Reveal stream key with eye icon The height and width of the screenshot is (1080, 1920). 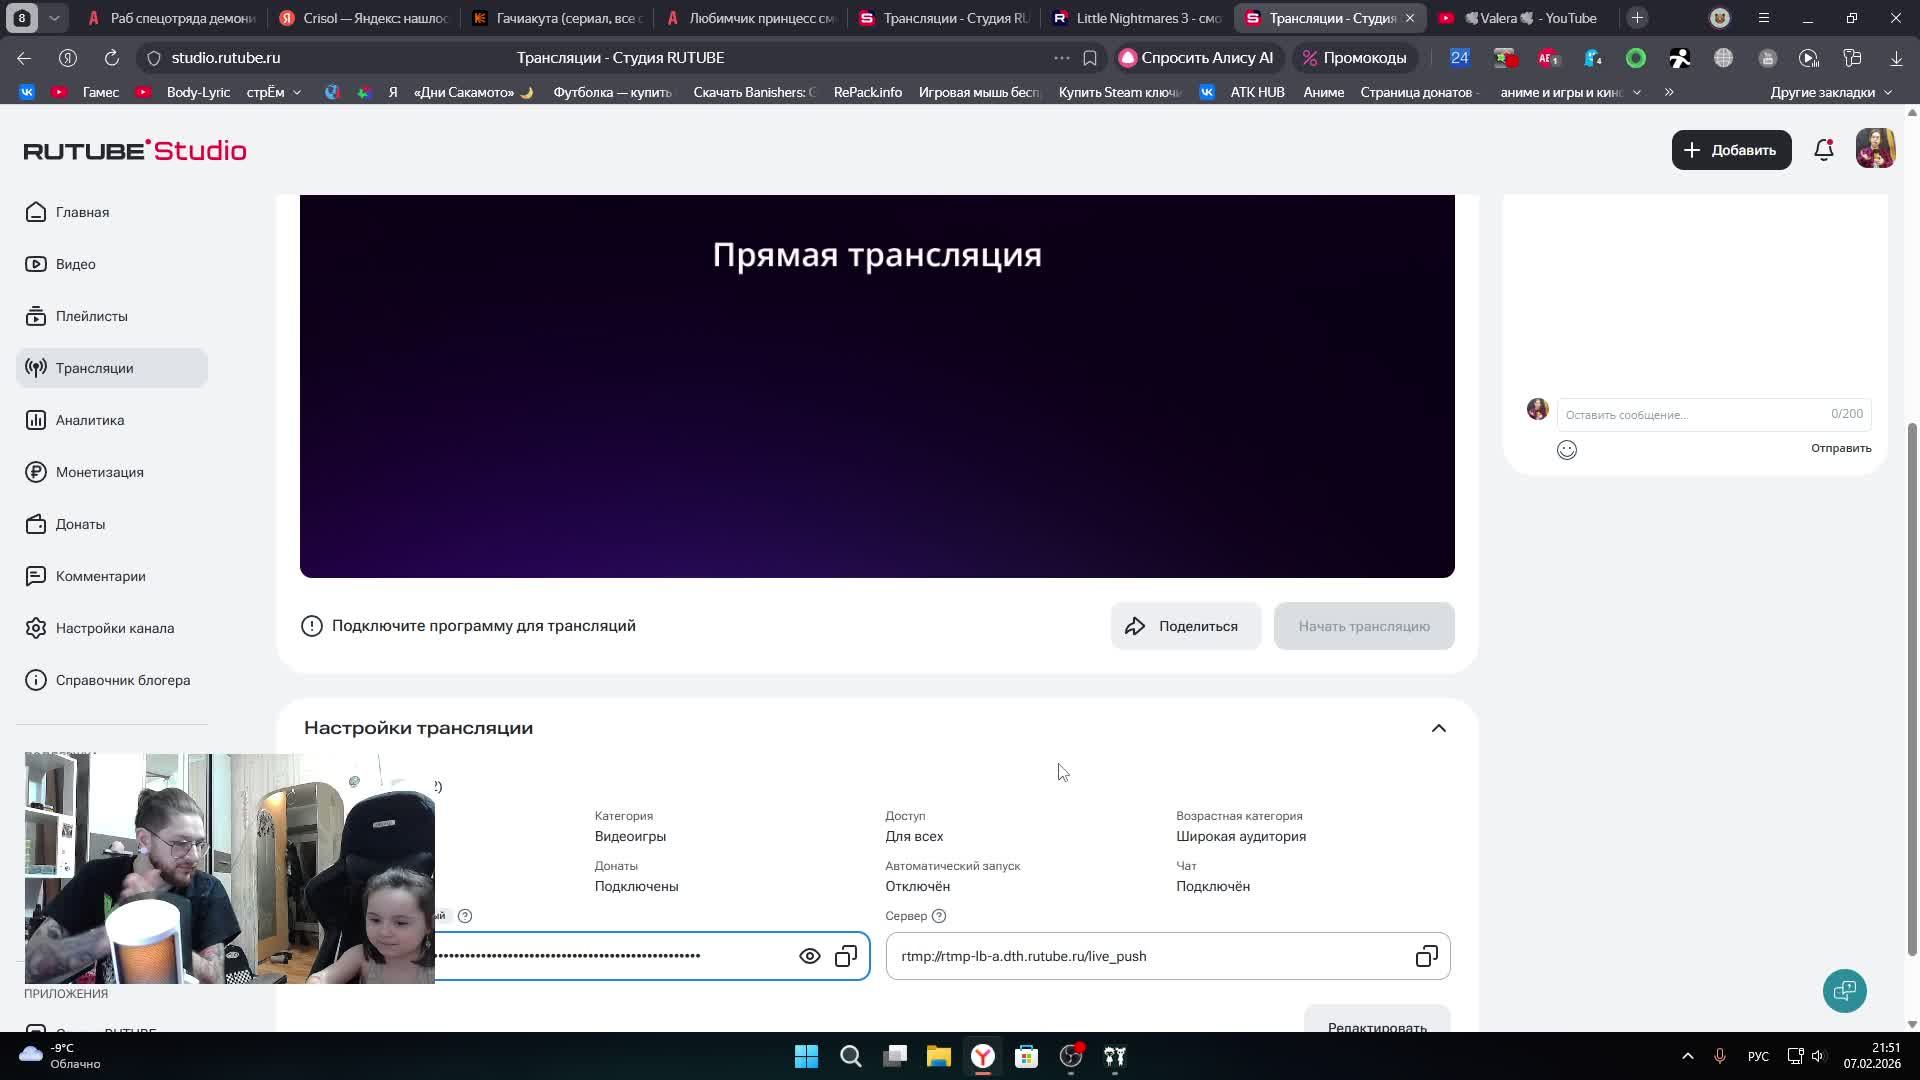pyautogui.click(x=809, y=957)
